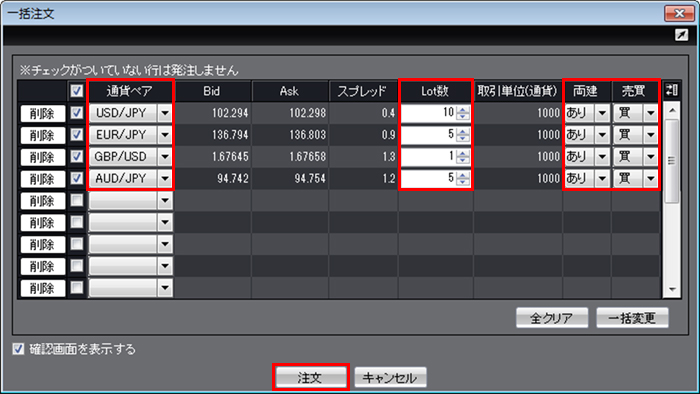Open 両建 dropdown in USD/JPY row

pos(602,113)
